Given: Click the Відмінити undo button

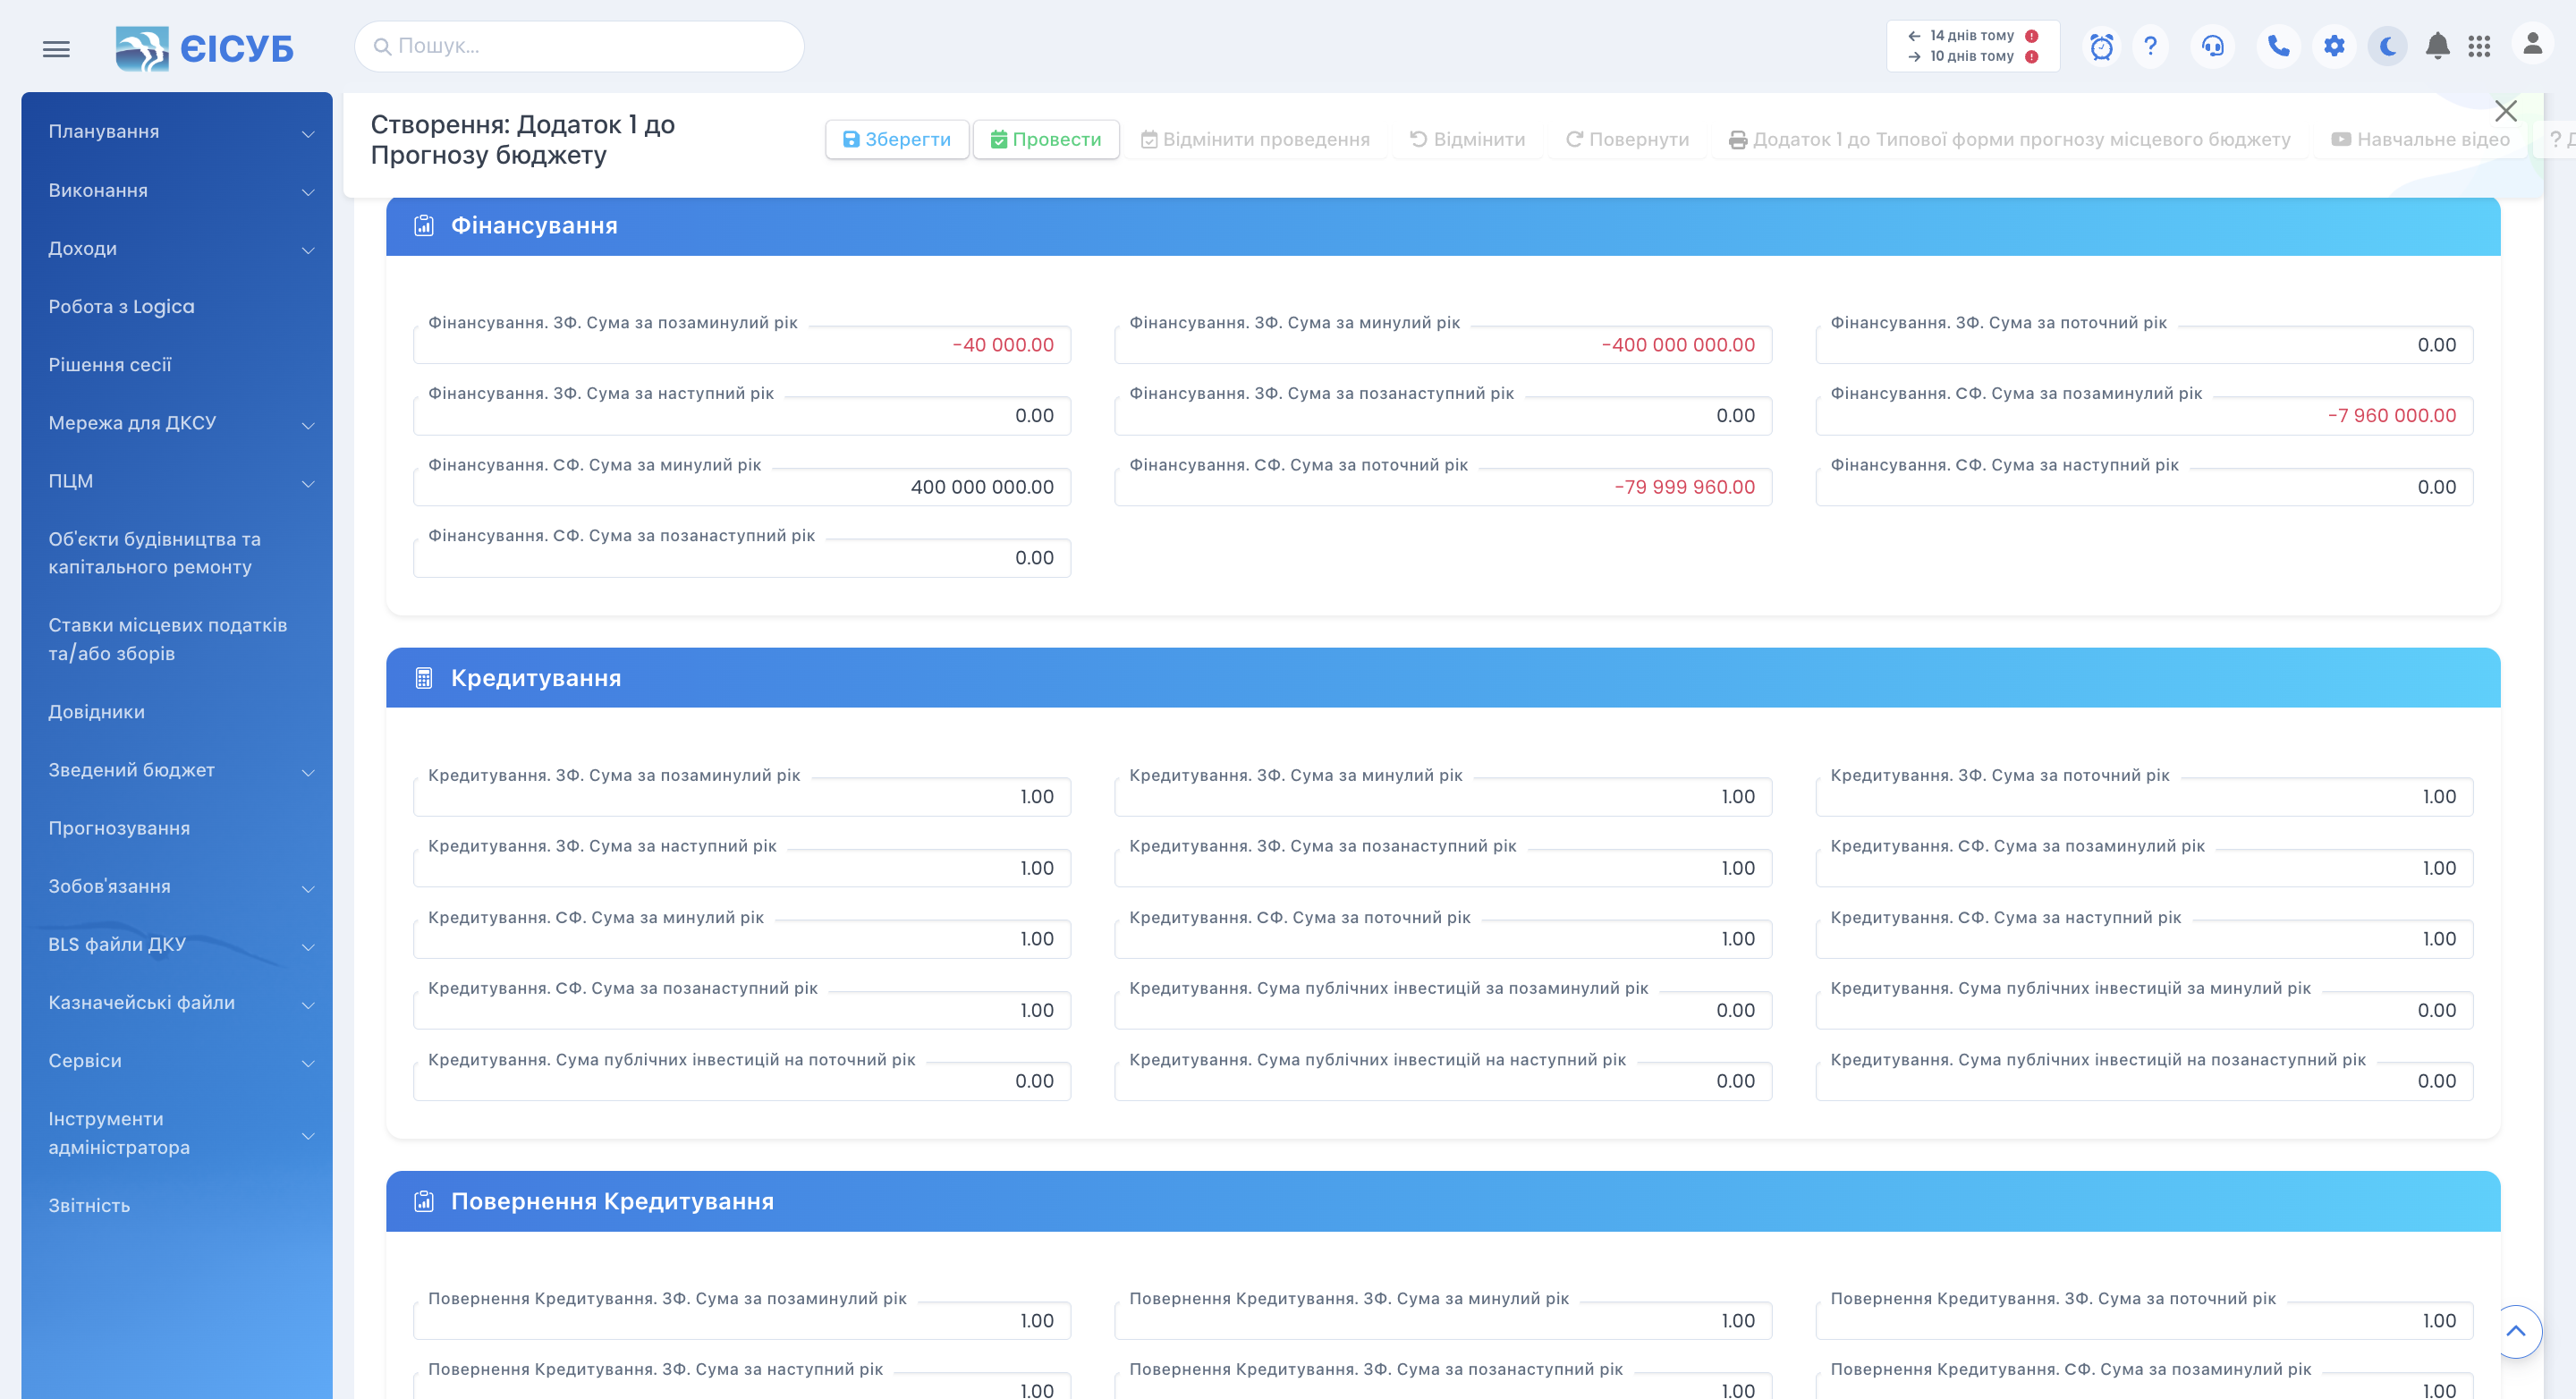Looking at the screenshot, I should [1467, 139].
